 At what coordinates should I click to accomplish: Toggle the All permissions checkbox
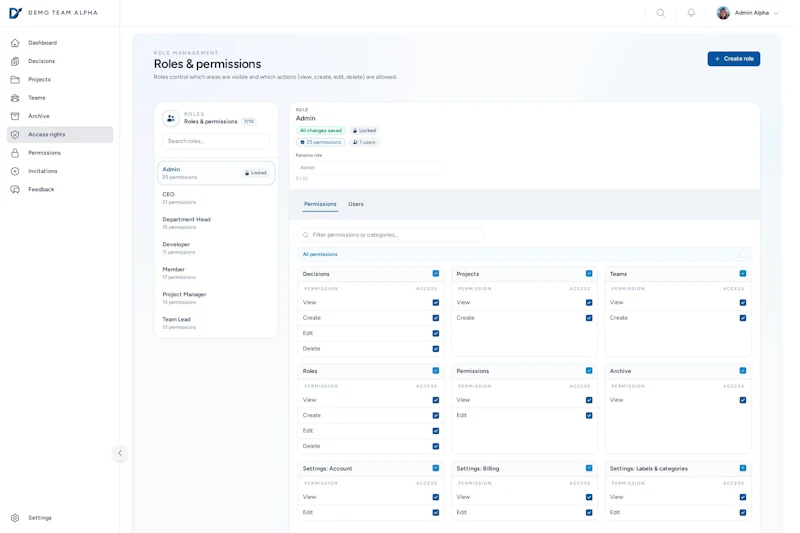(x=742, y=254)
